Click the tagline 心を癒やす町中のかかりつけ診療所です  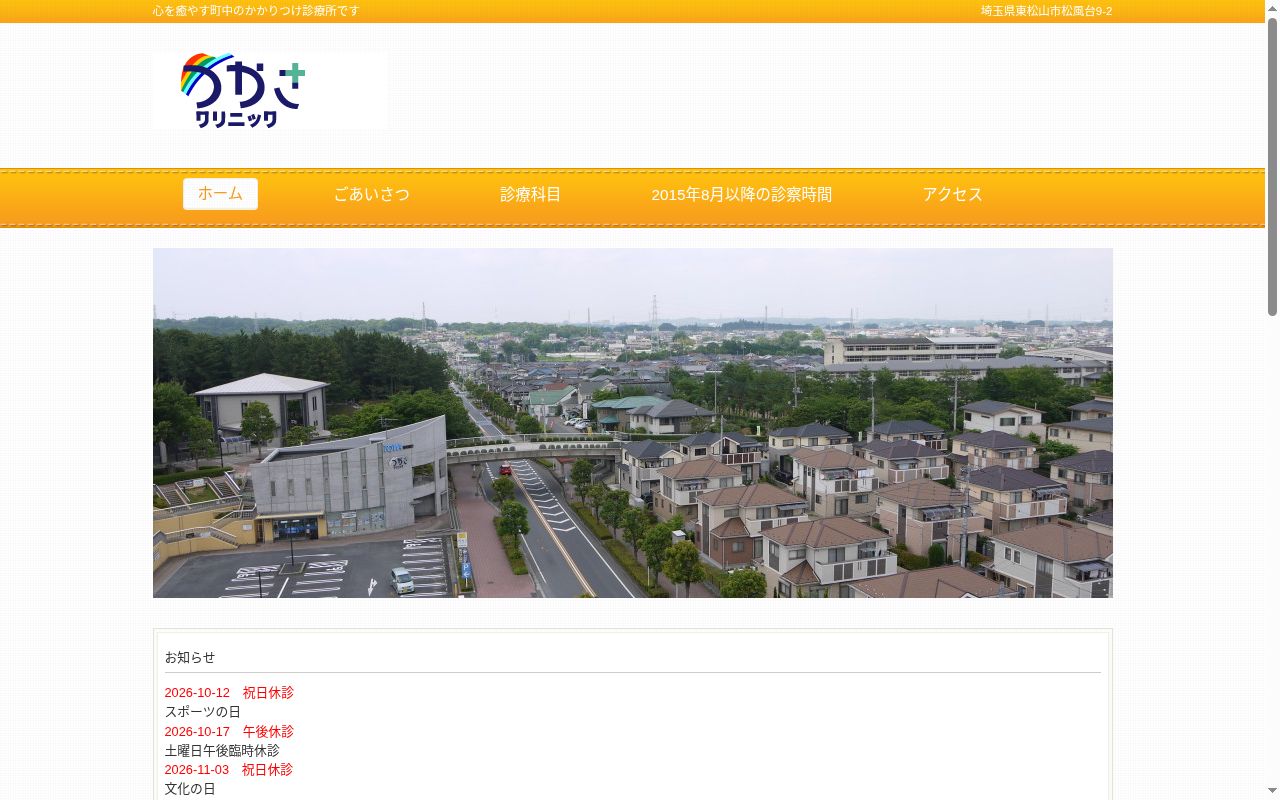(x=256, y=11)
